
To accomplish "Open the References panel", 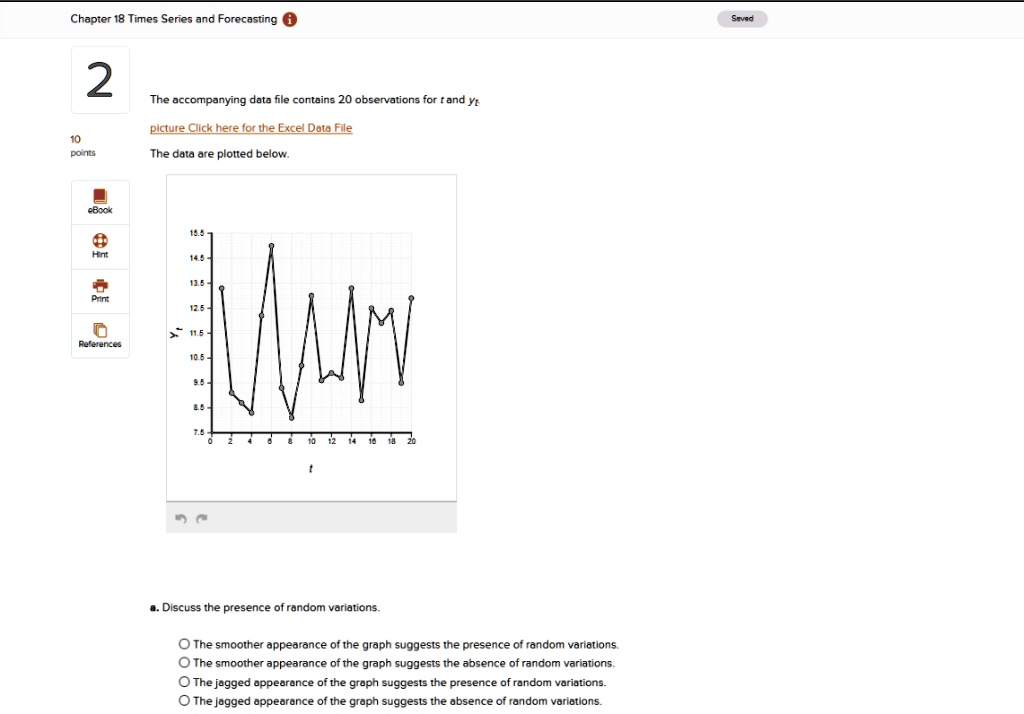I will click(99, 336).
